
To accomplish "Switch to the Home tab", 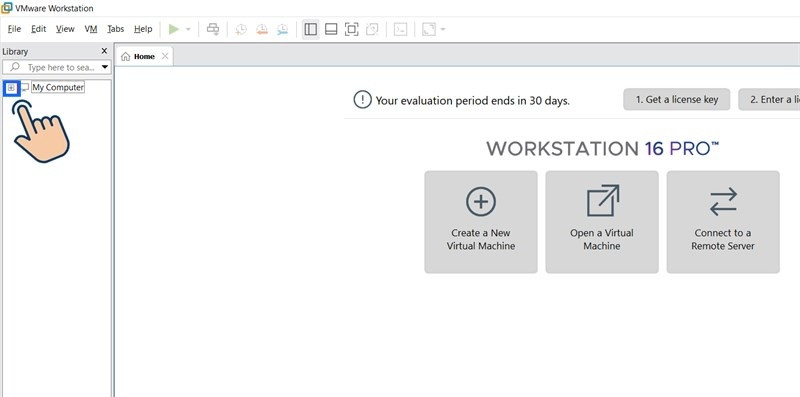I will (144, 57).
